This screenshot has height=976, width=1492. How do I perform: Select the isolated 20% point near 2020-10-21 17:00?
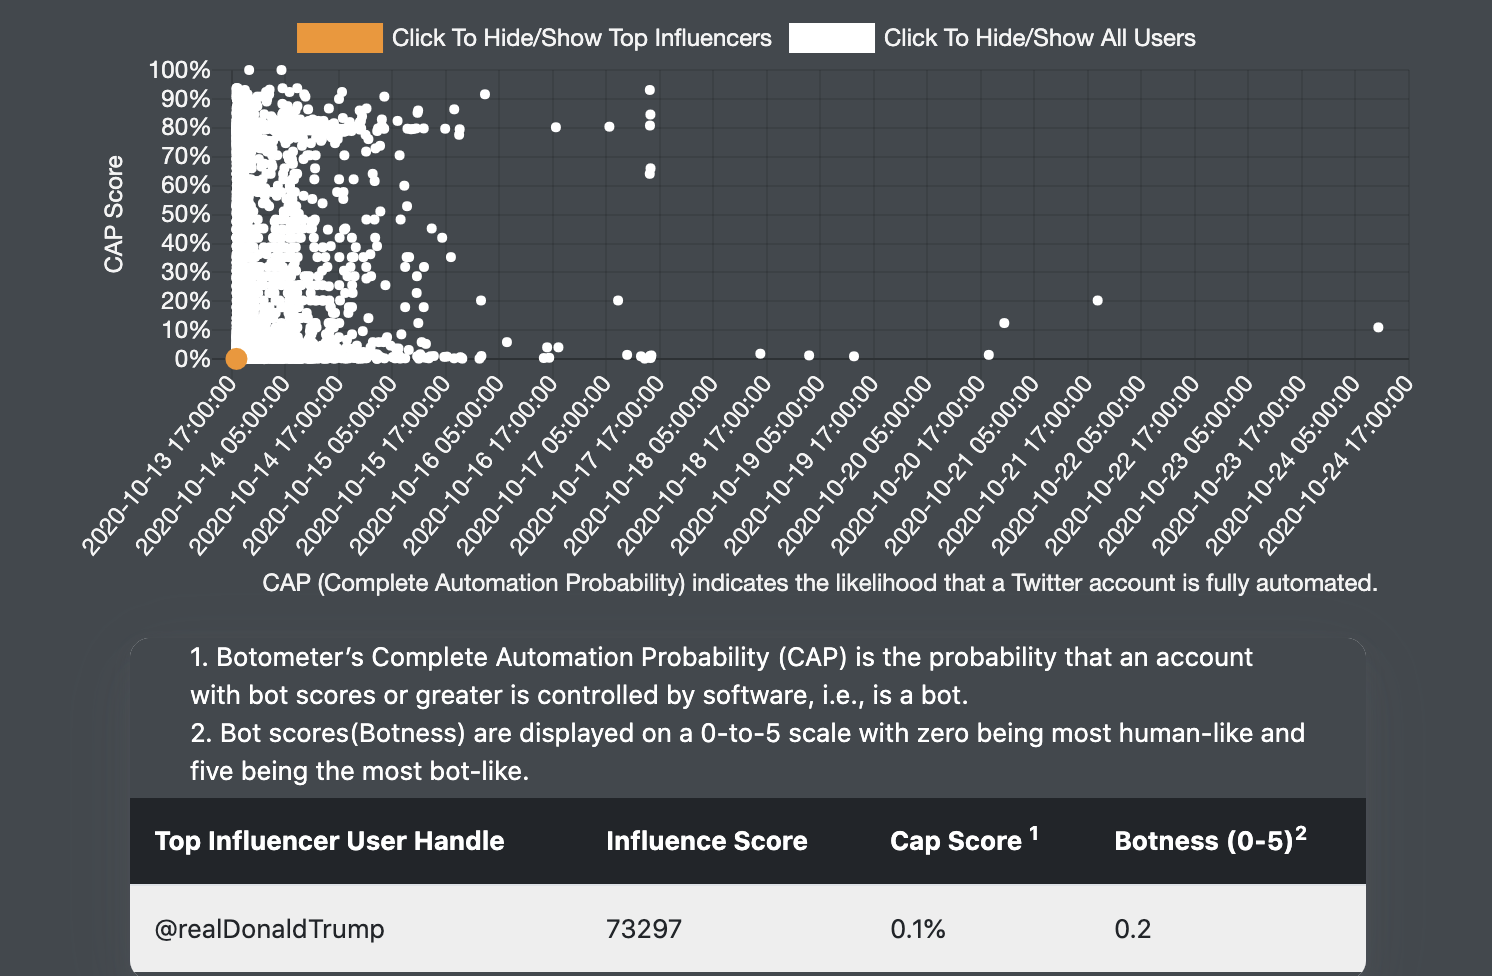(1097, 301)
